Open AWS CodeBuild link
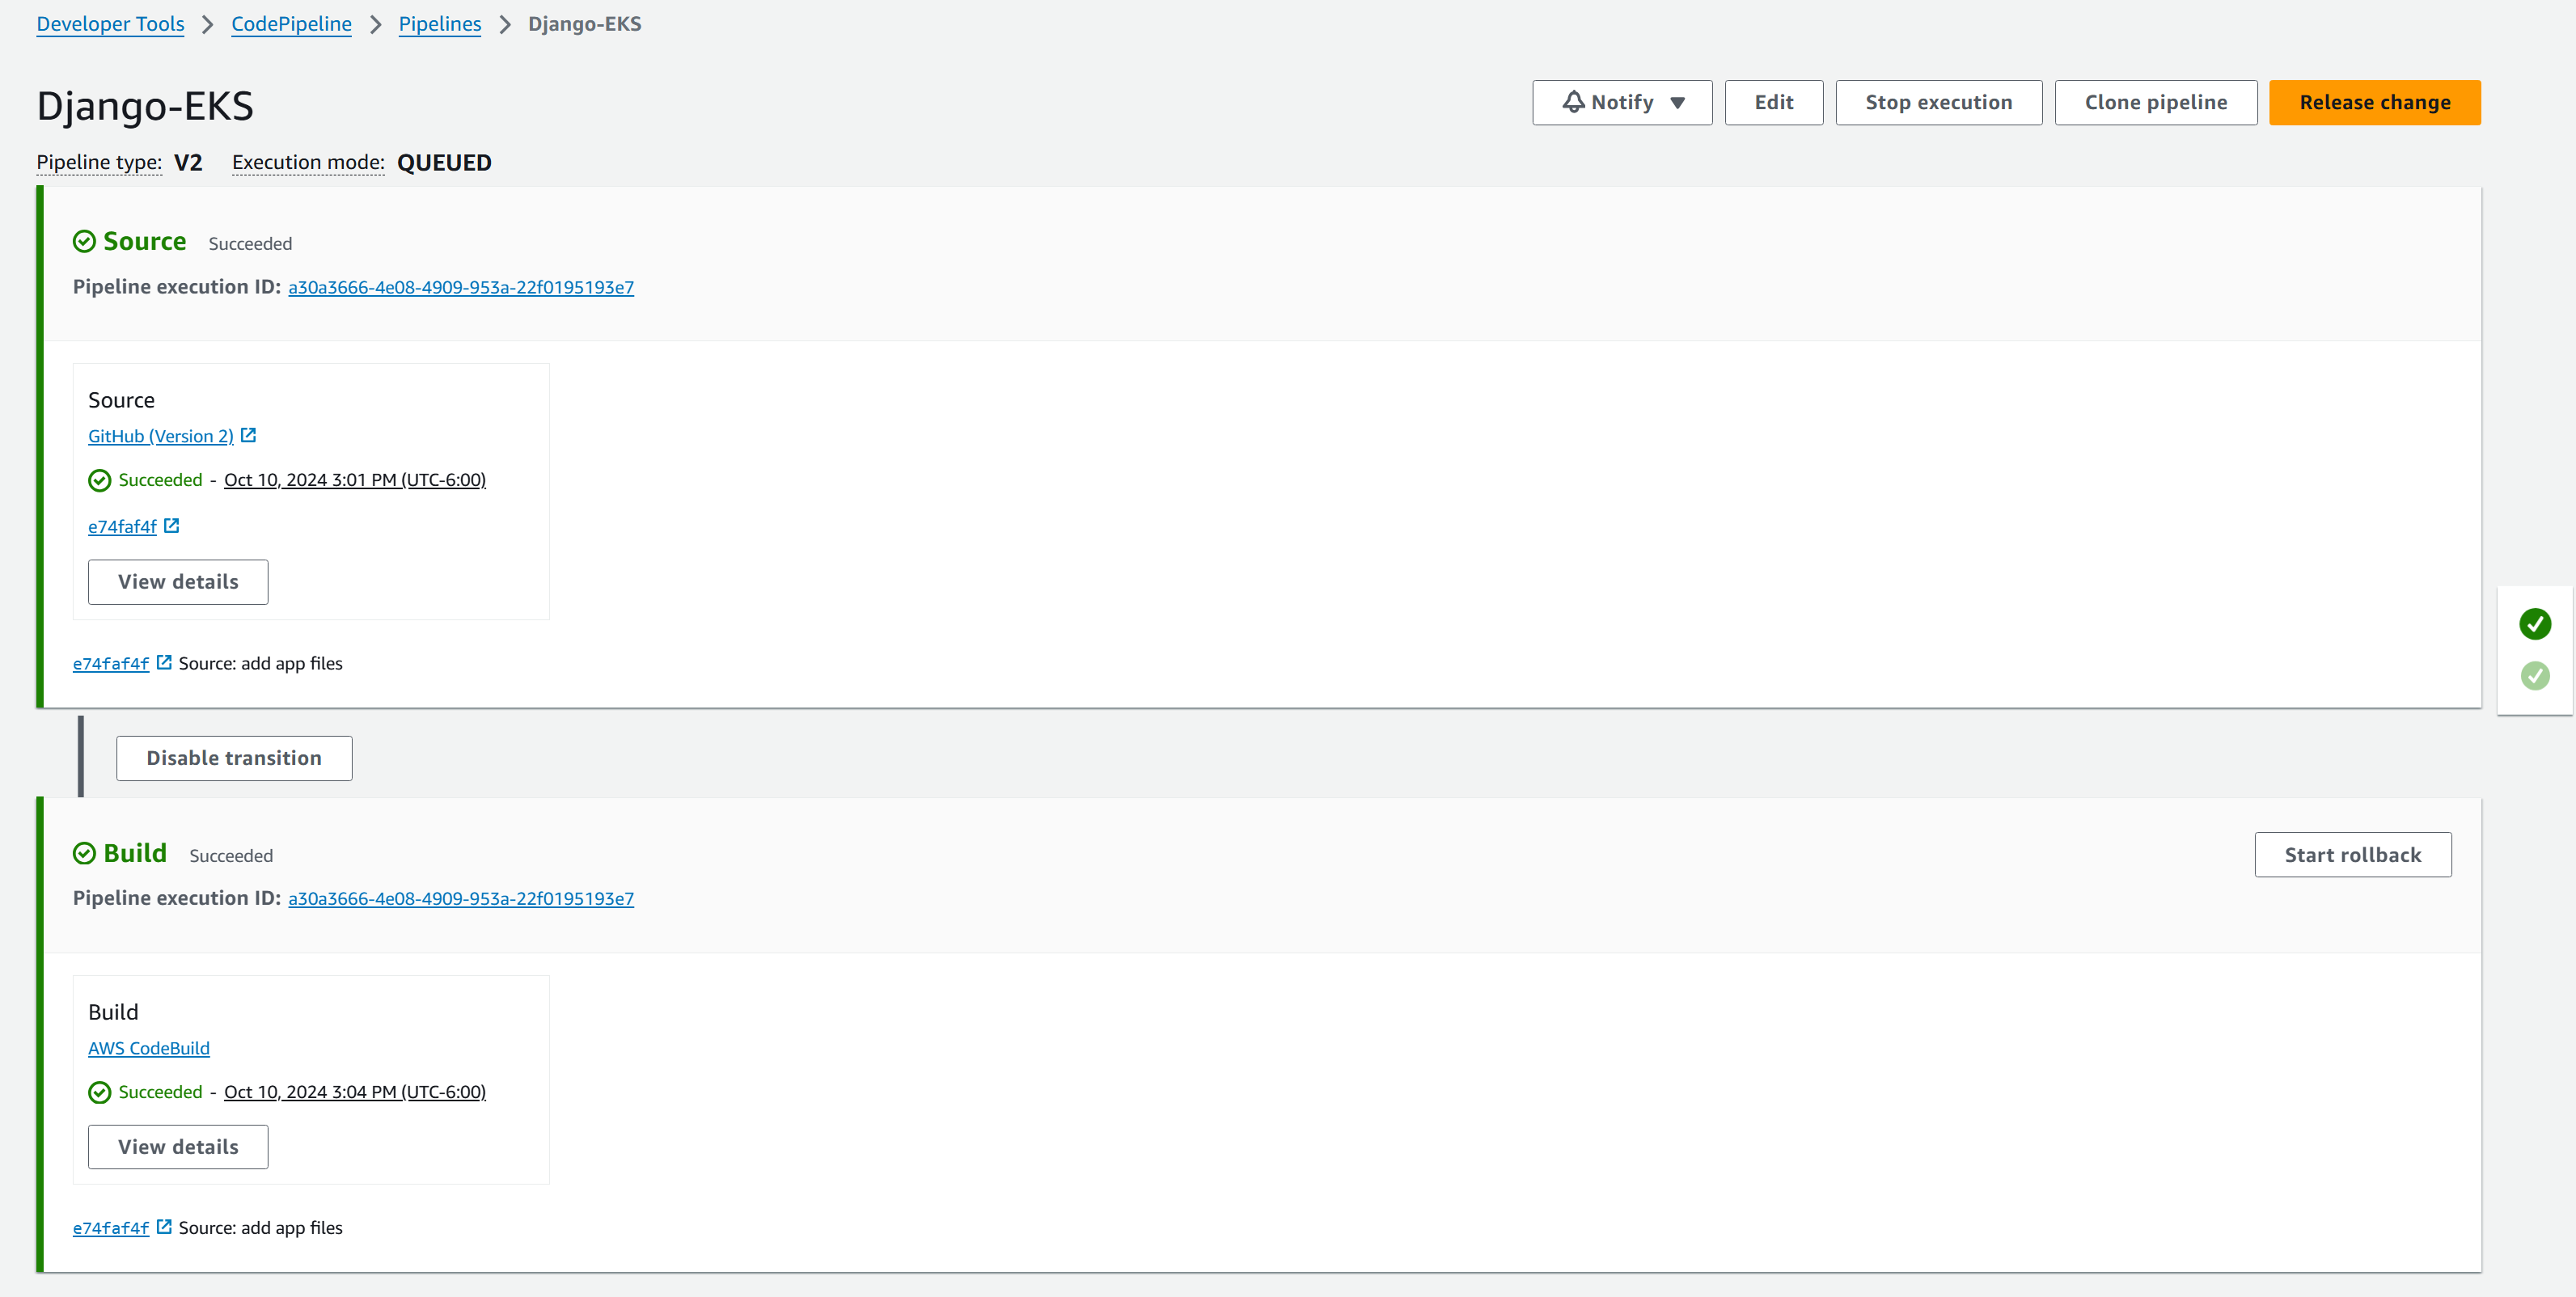This screenshot has height=1297, width=2576. click(149, 1048)
